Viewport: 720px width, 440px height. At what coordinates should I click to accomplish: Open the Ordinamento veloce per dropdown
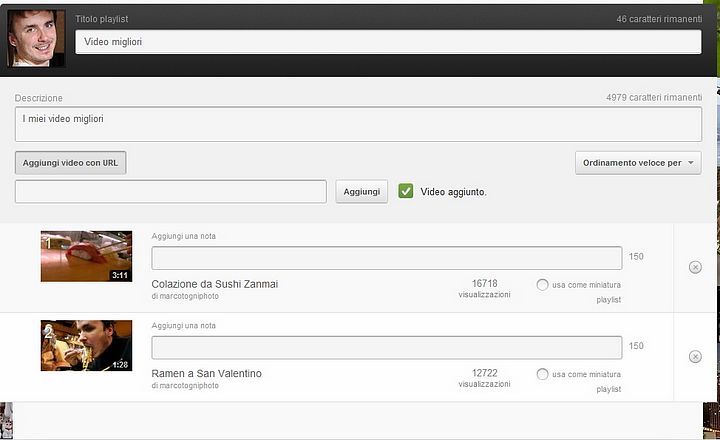point(638,163)
